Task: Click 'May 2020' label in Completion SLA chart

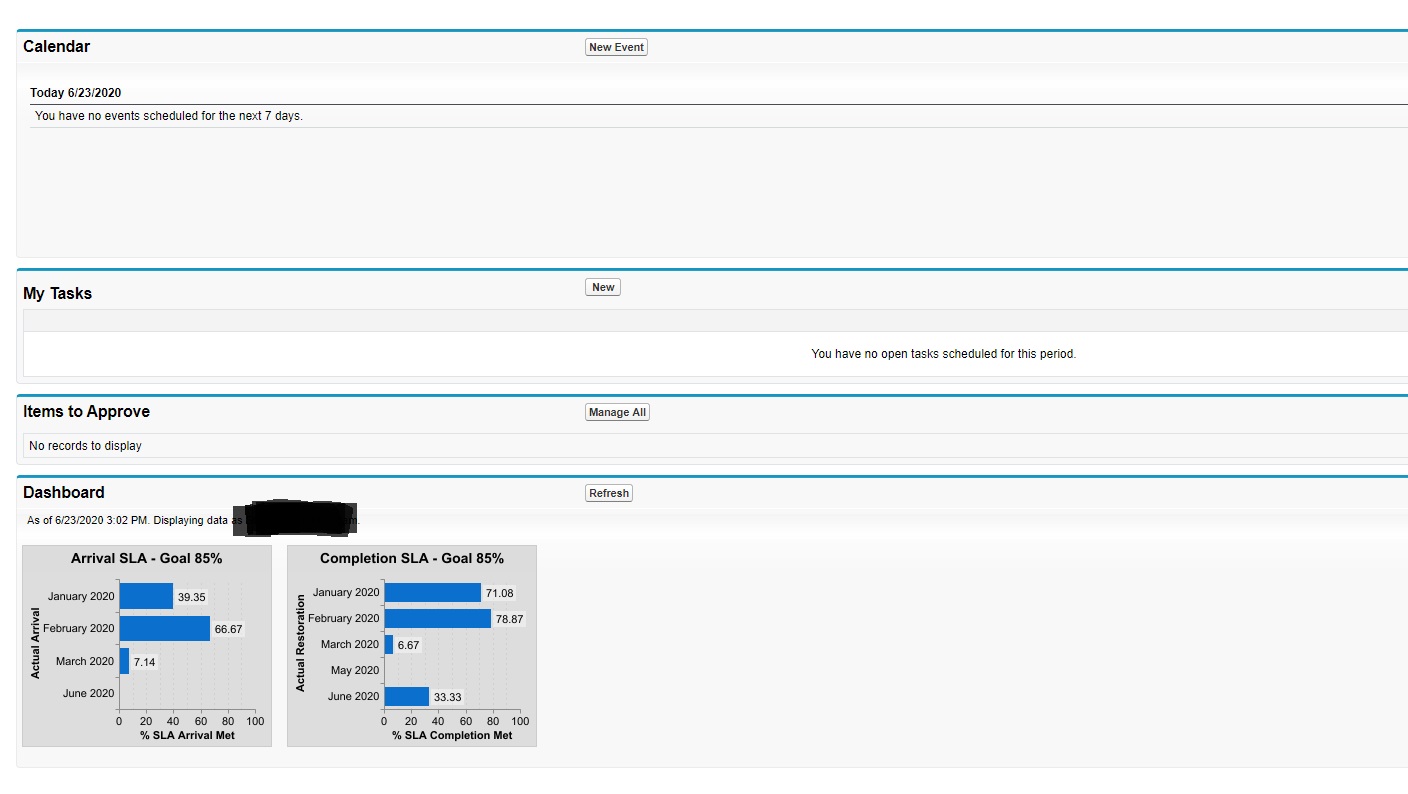Action: pos(355,671)
